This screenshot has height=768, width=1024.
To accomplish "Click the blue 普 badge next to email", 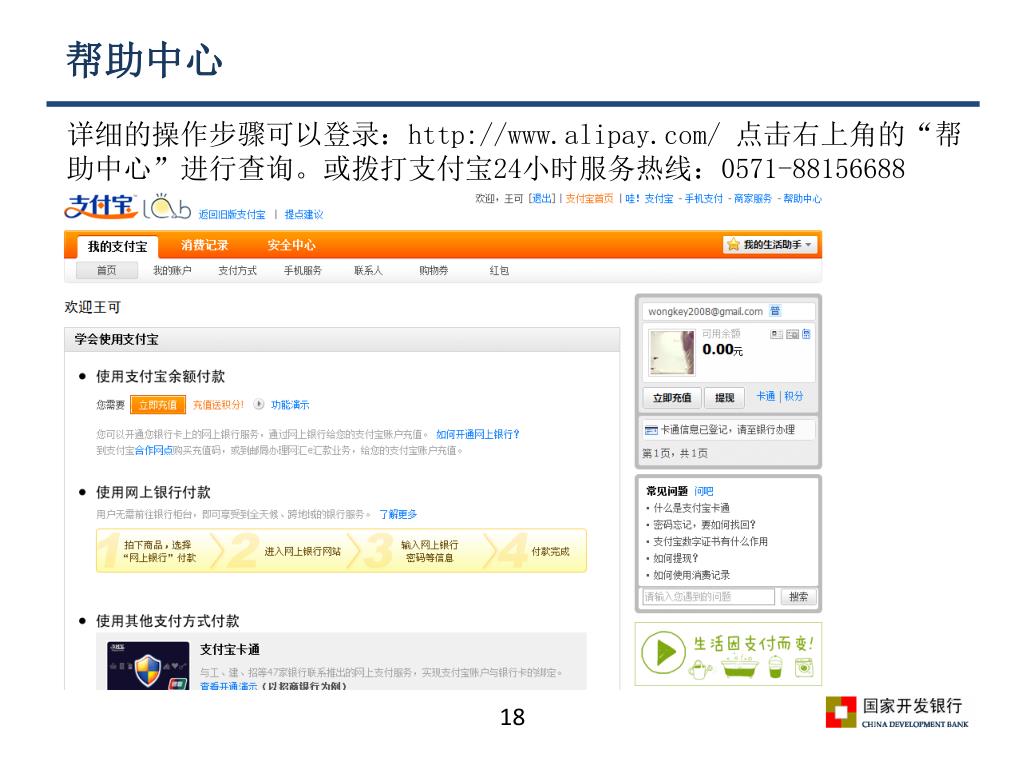I will click(x=775, y=311).
